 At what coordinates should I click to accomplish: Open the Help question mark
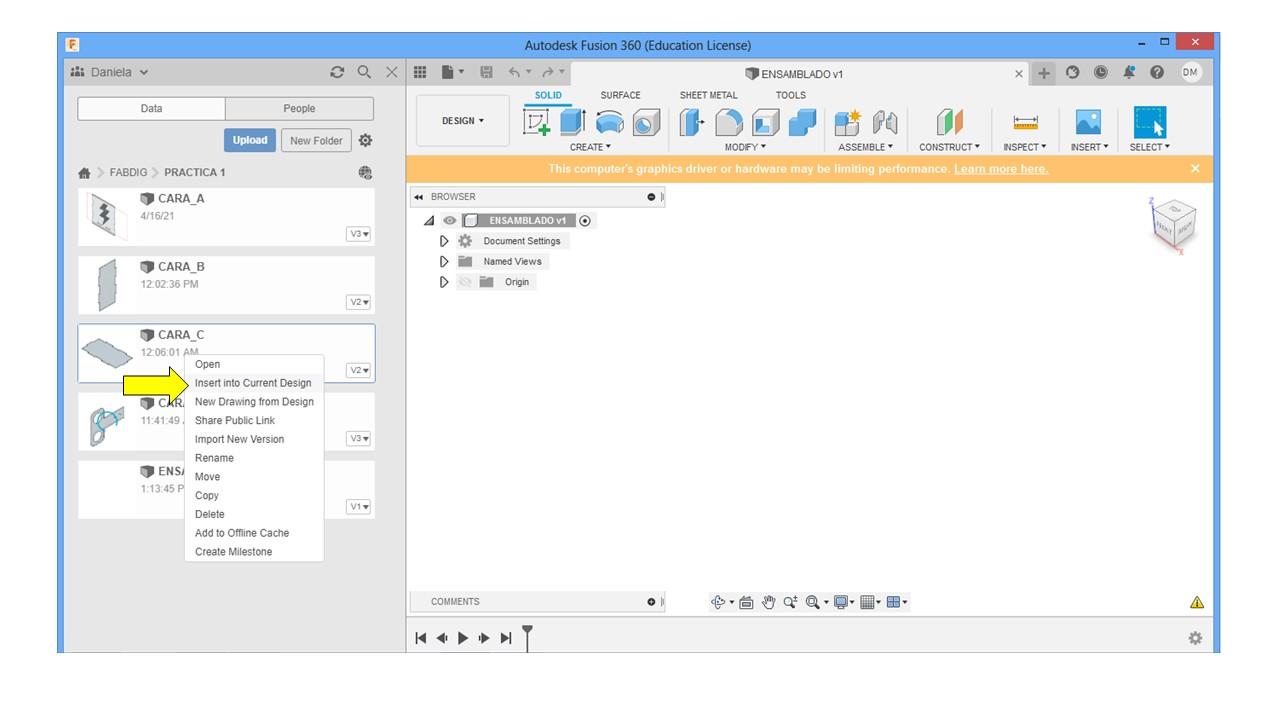(1157, 72)
